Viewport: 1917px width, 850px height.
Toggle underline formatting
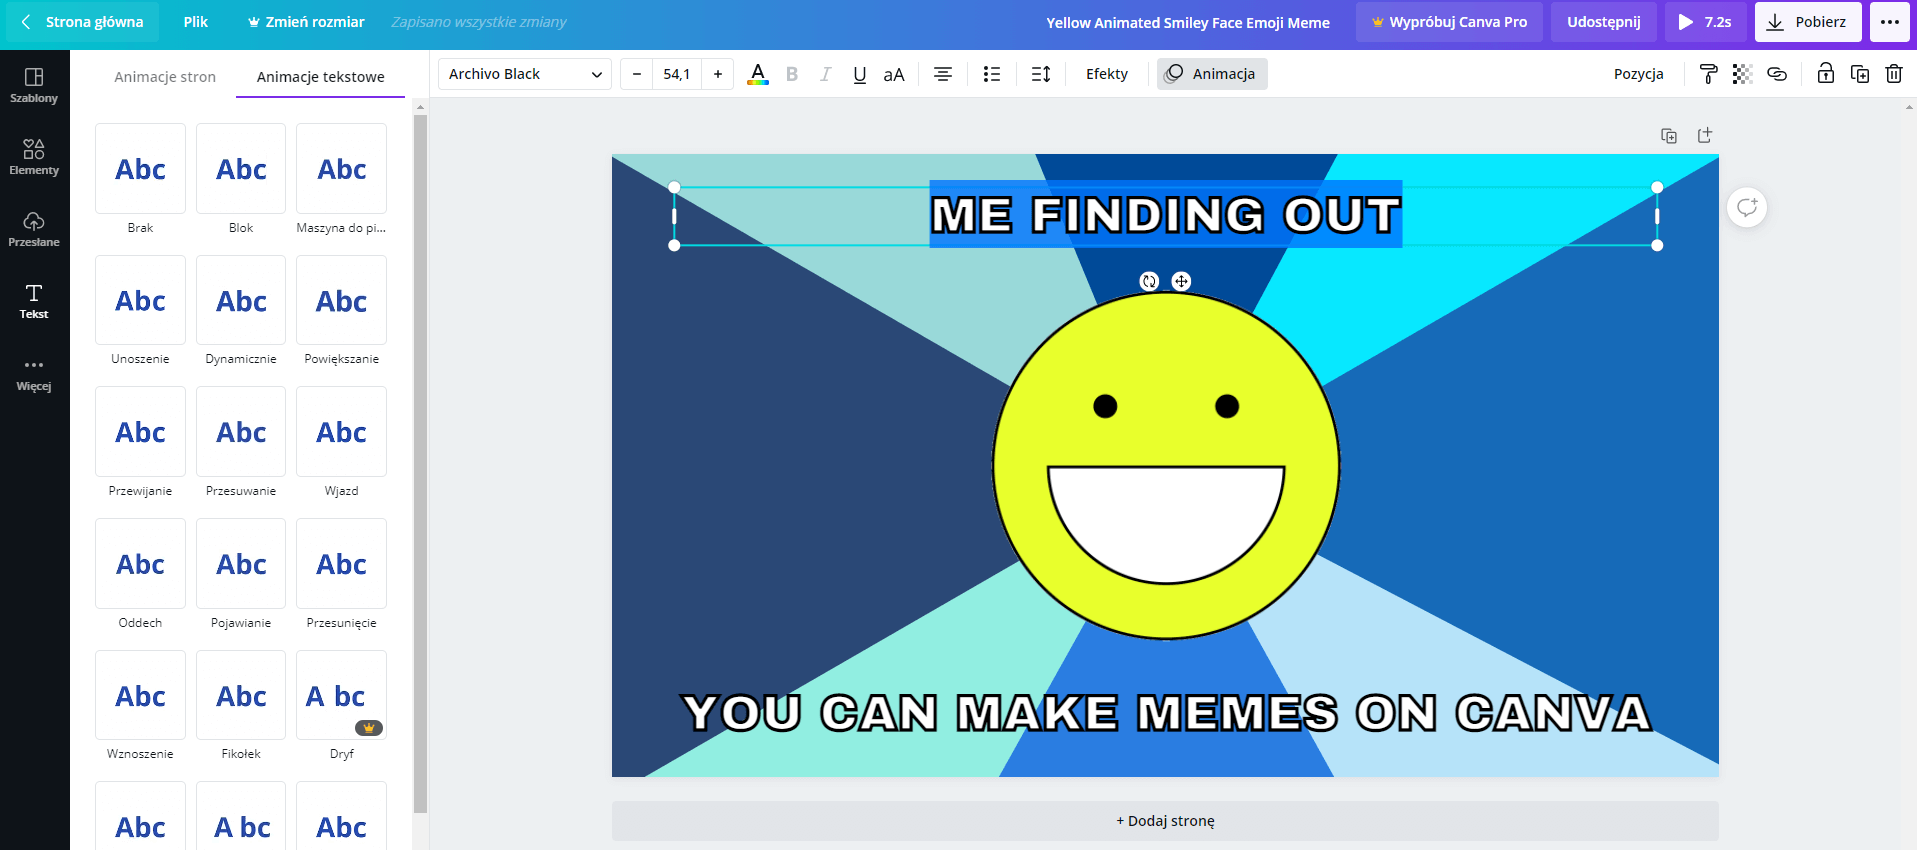pyautogui.click(x=859, y=74)
